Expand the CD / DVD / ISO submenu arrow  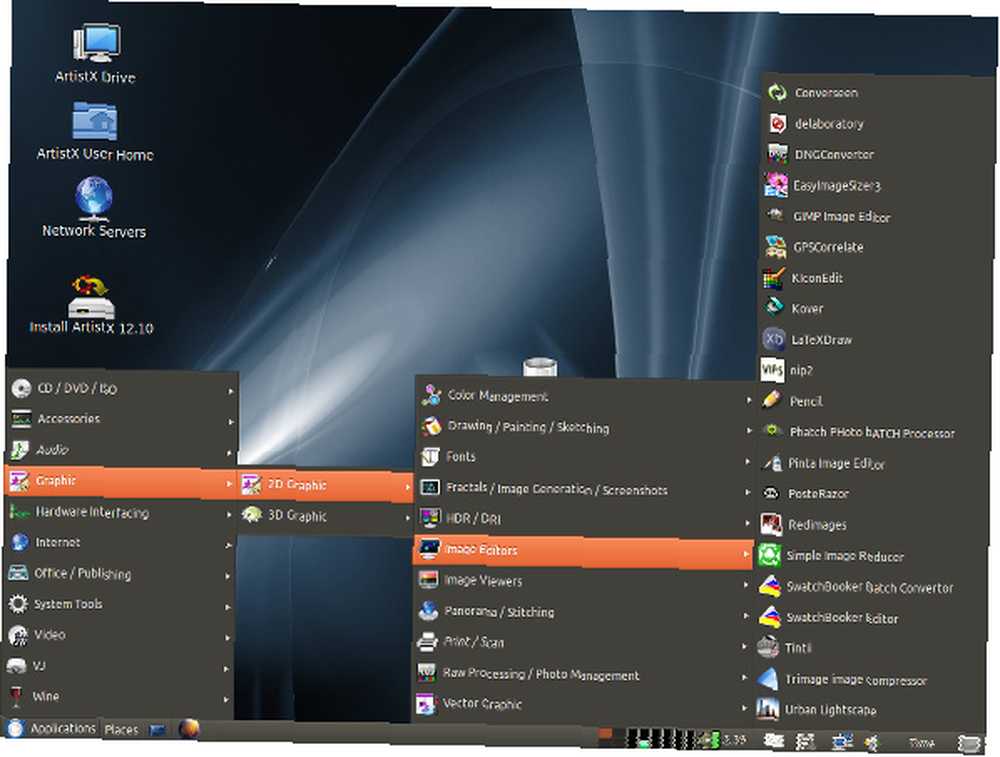pyautogui.click(x=231, y=390)
